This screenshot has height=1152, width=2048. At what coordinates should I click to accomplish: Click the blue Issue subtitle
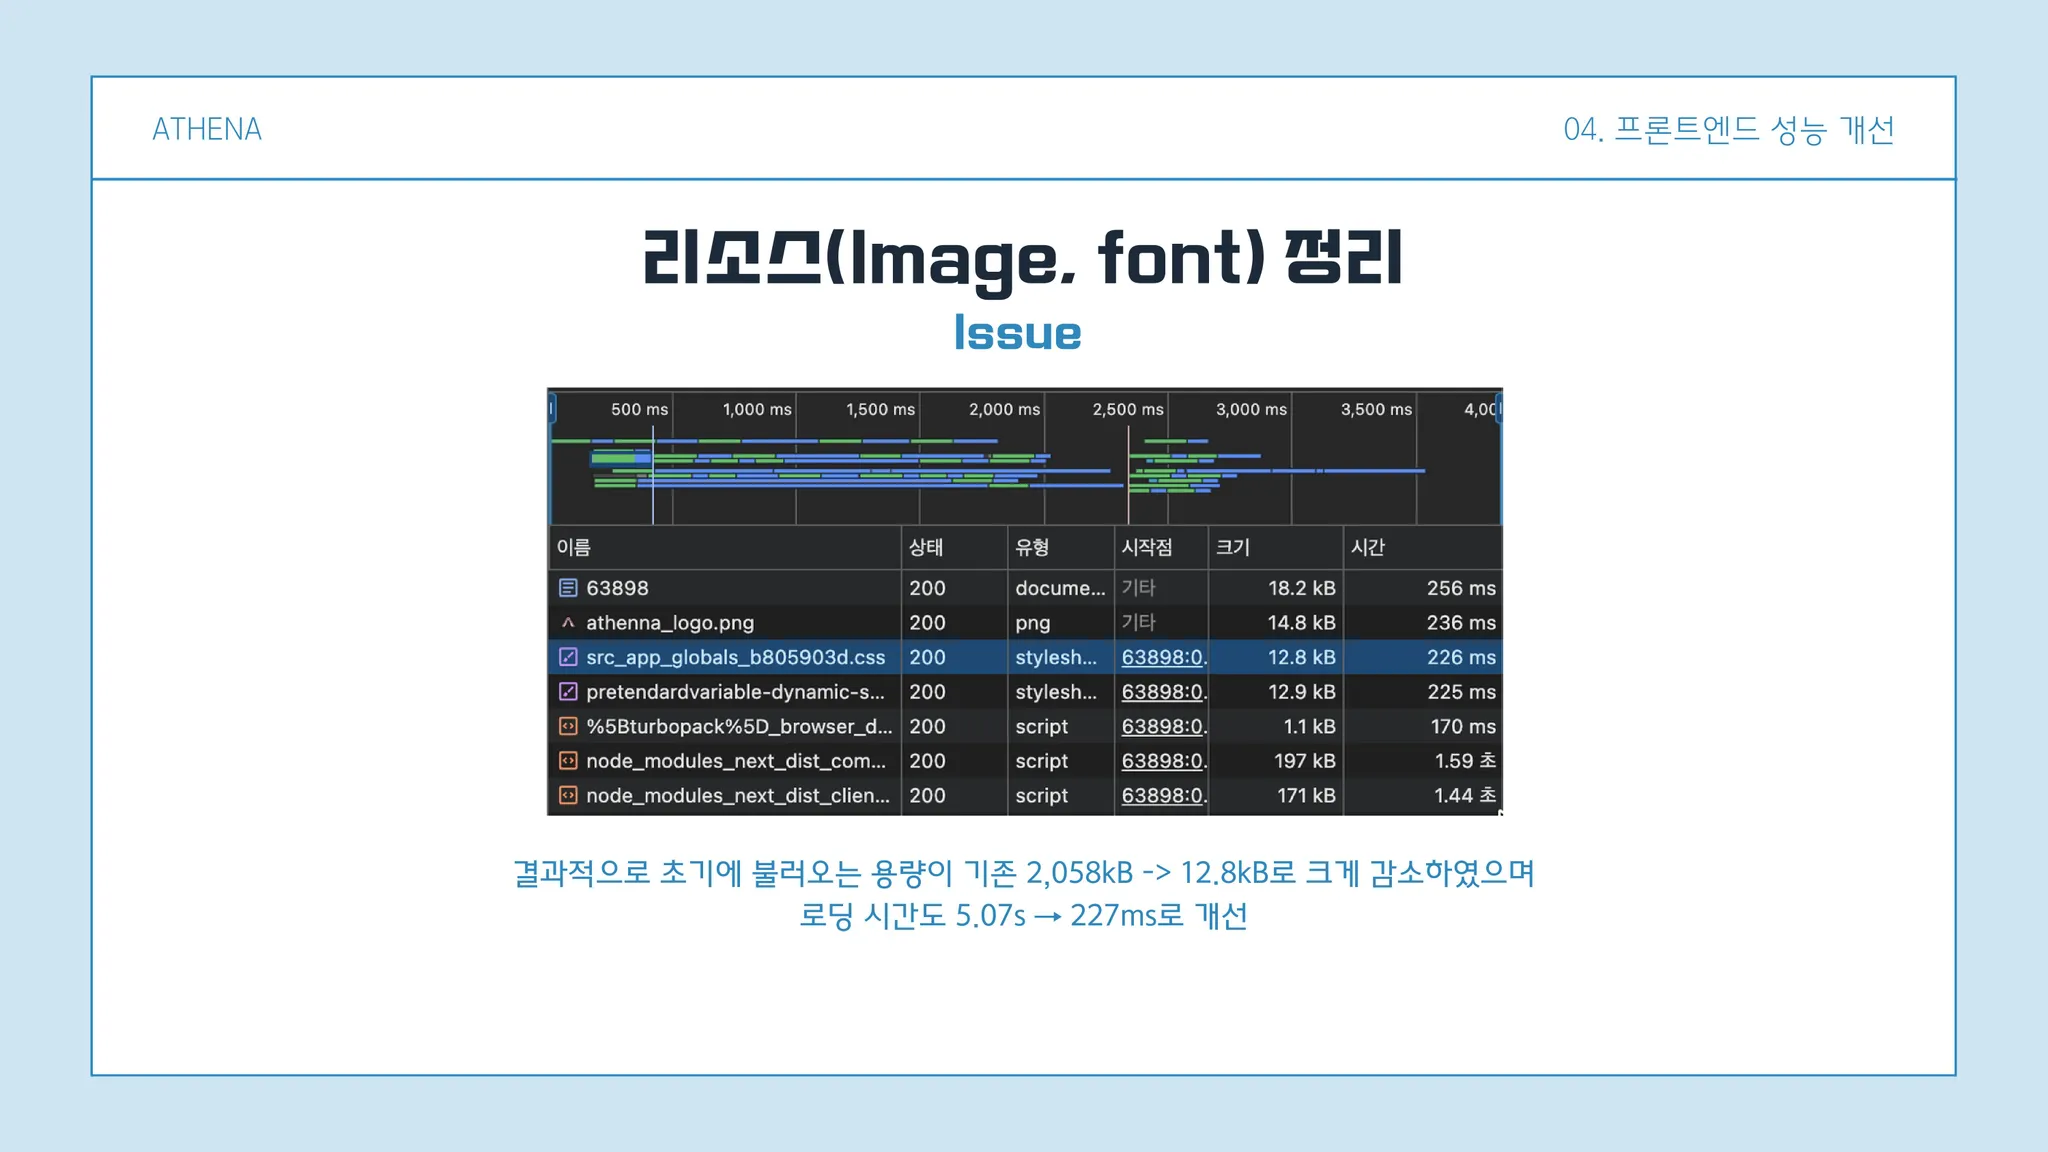pyautogui.click(x=1018, y=333)
